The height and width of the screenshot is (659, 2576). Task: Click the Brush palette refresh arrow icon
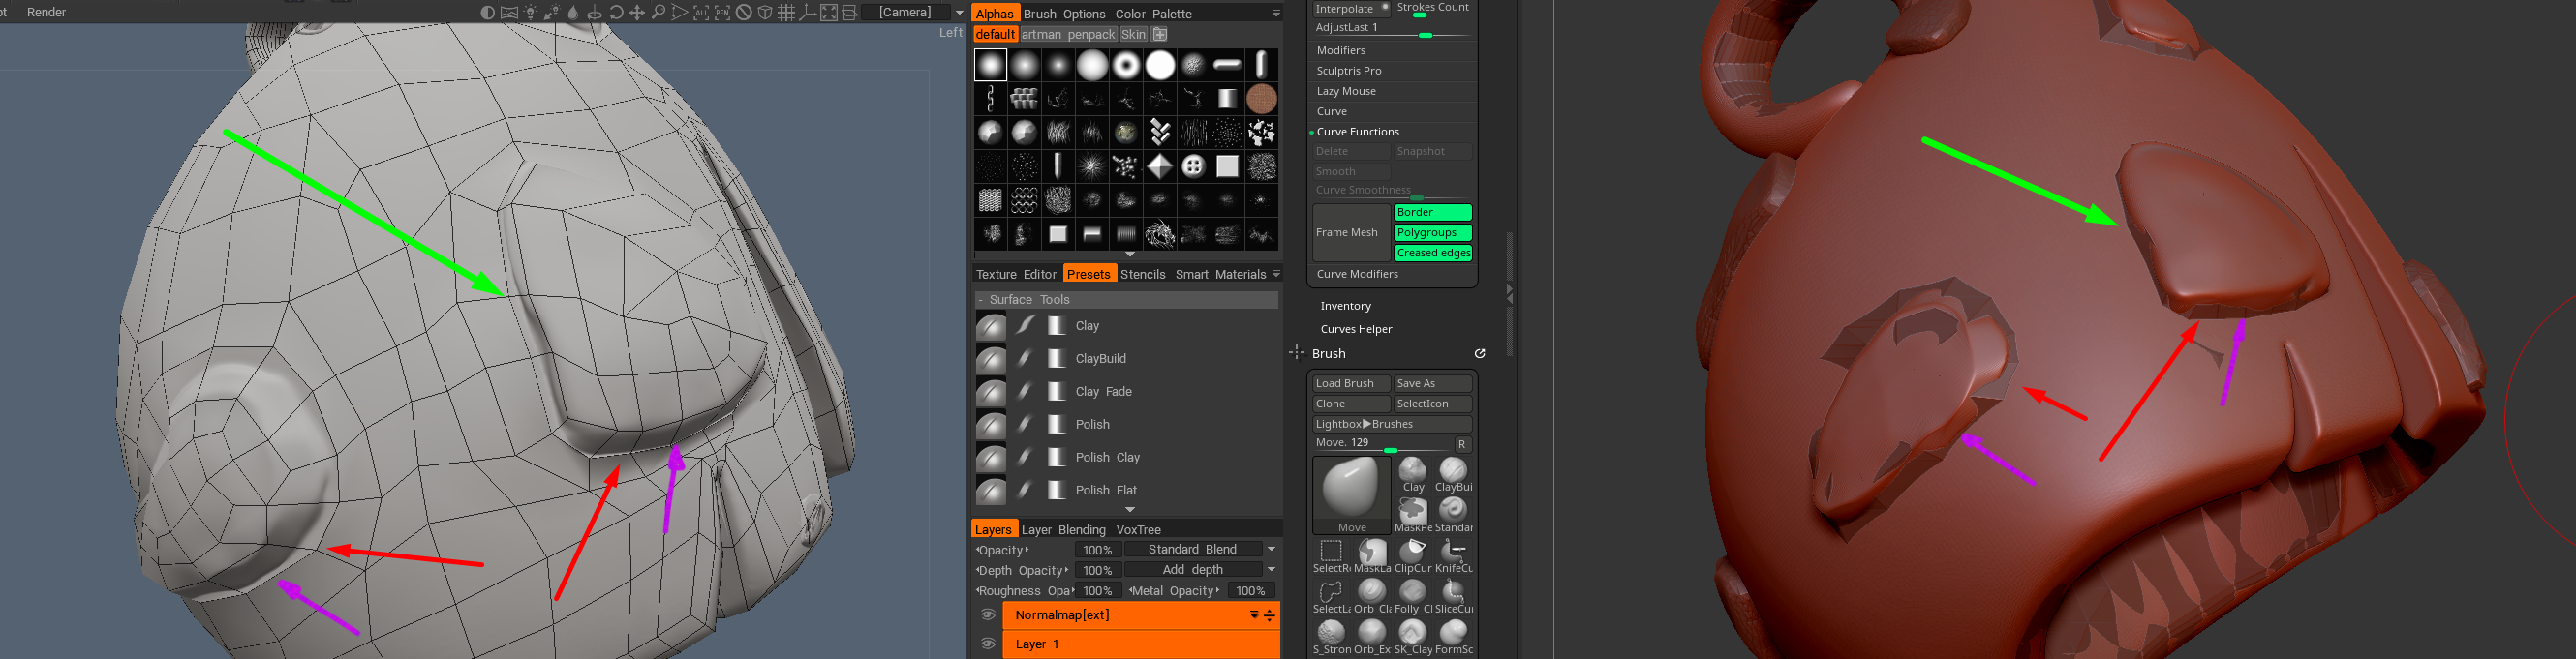click(x=1480, y=353)
